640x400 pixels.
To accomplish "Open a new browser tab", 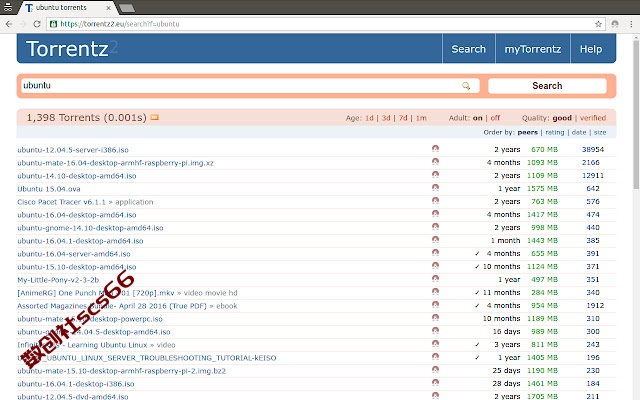I will pyautogui.click(x=127, y=8).
